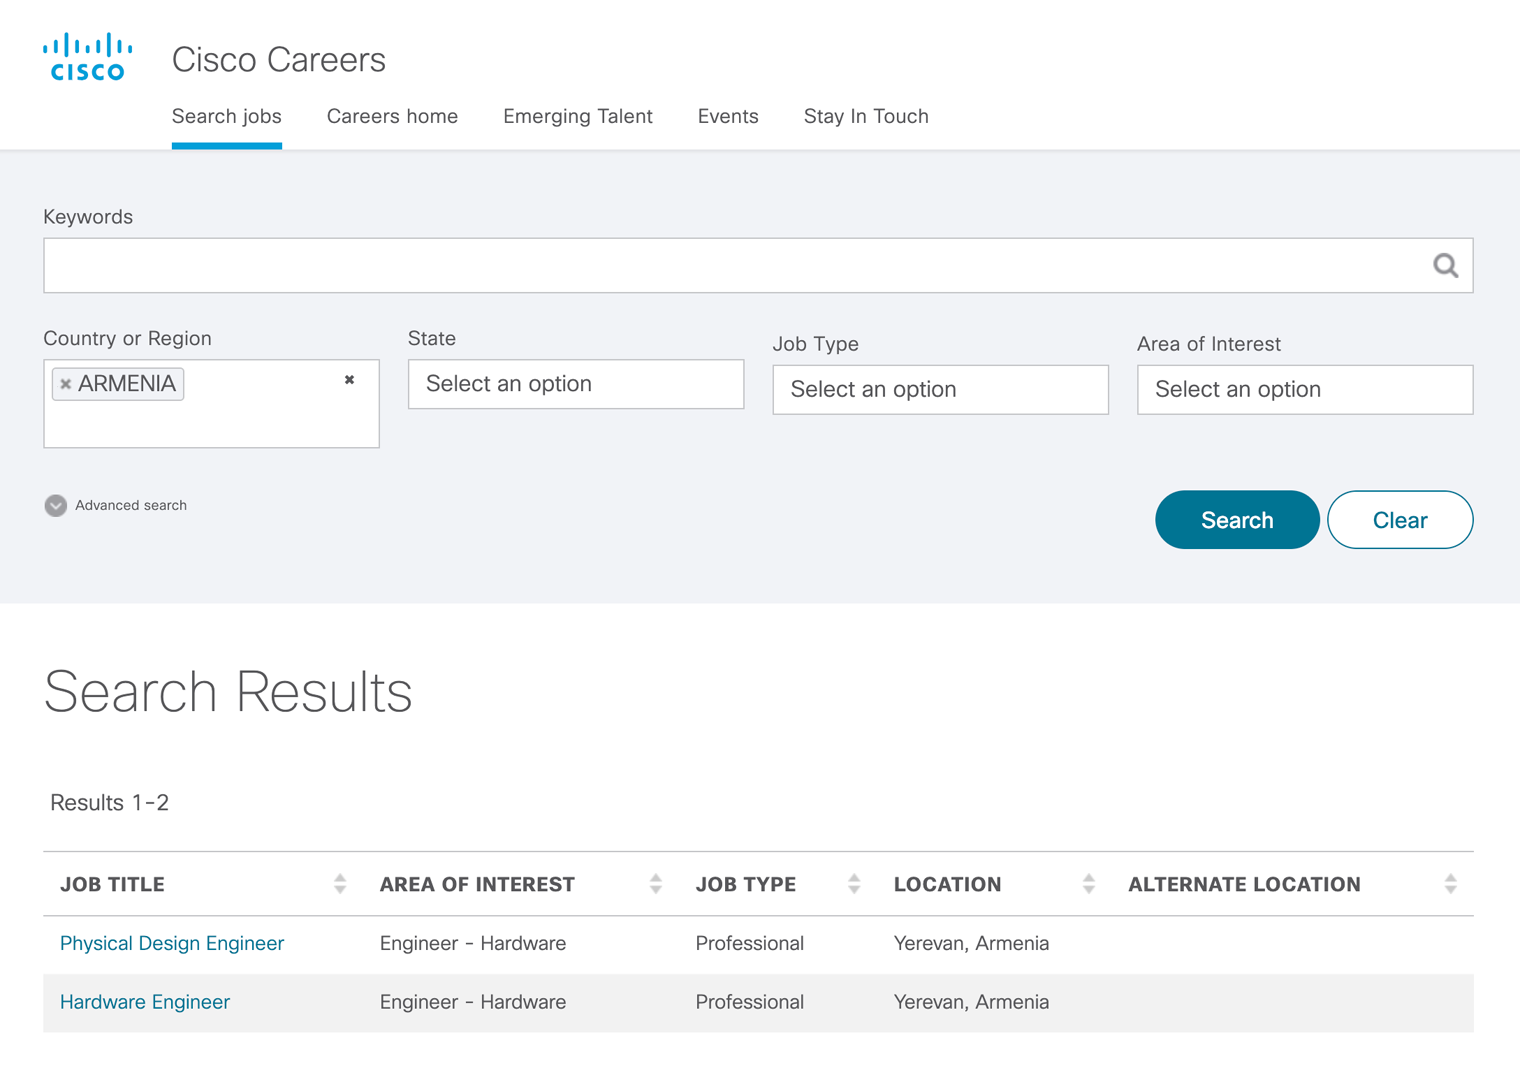Sort results by Job Title
The width and height of the screenshot is (1520, 1089).
[x=340, y=884]
